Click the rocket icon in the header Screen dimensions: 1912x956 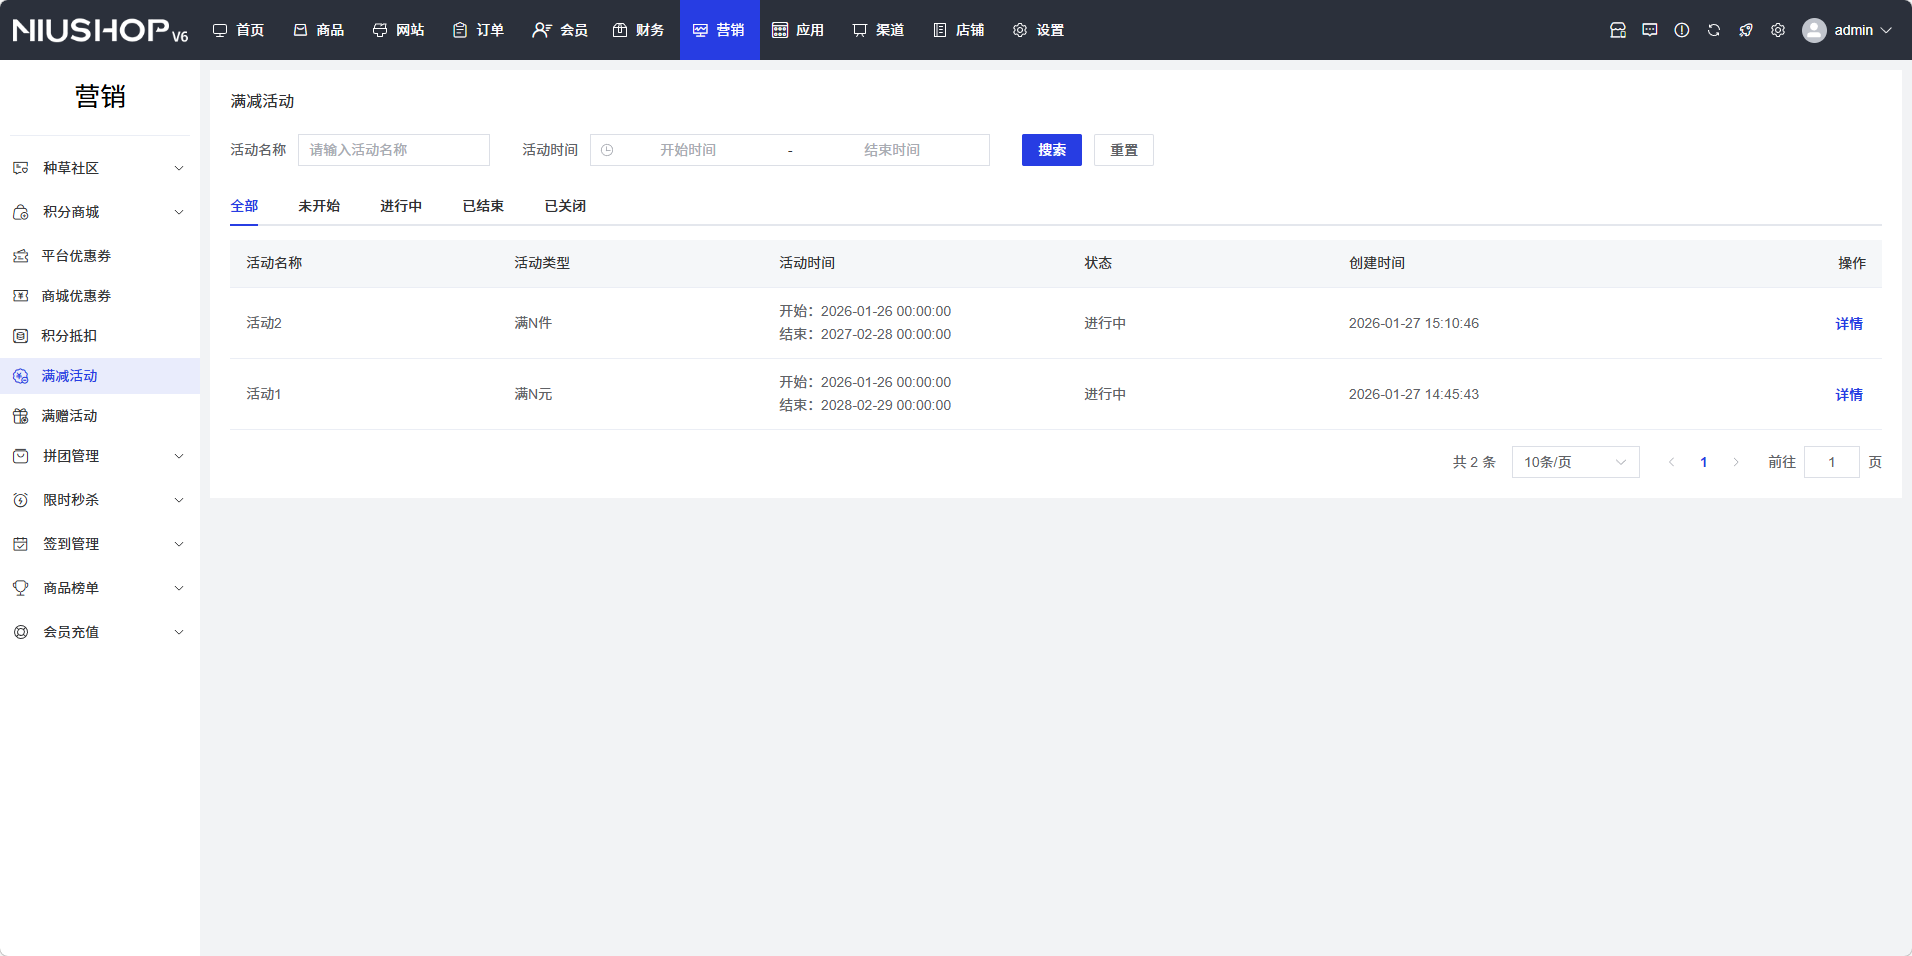pos(1745,30)
